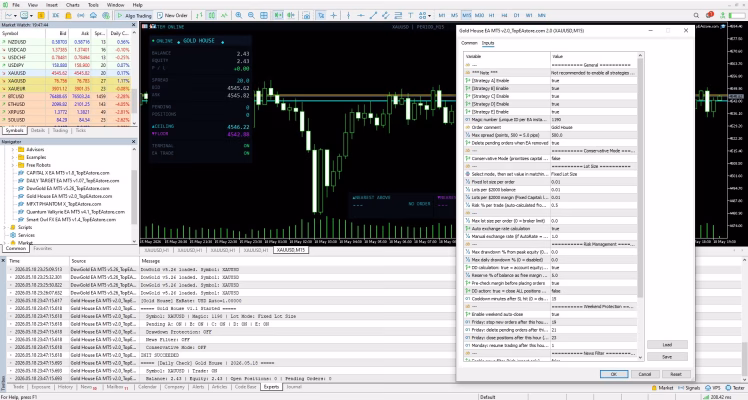The width and height of the screenshot is (748, 400).
Task: Select the equidistant channel tool
Action: pos(385,15)
